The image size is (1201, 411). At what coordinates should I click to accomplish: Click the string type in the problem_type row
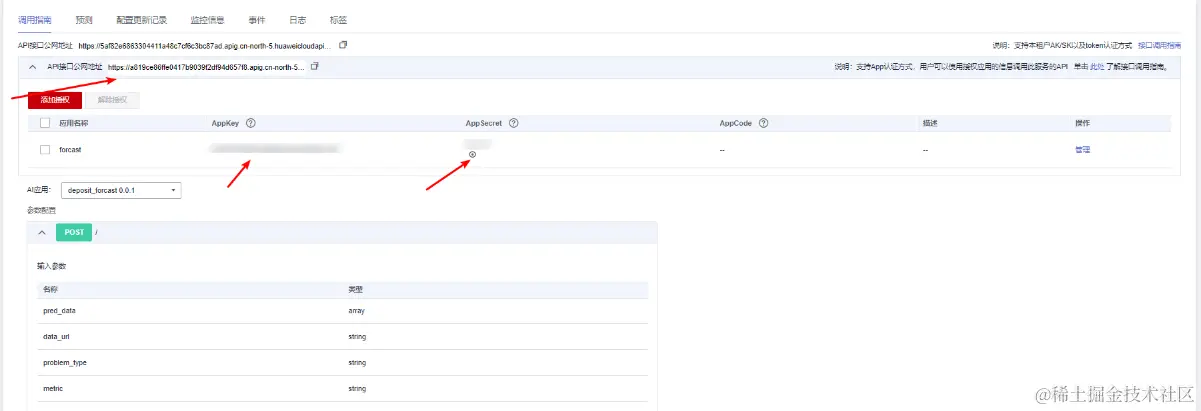[x=357, y=363]
